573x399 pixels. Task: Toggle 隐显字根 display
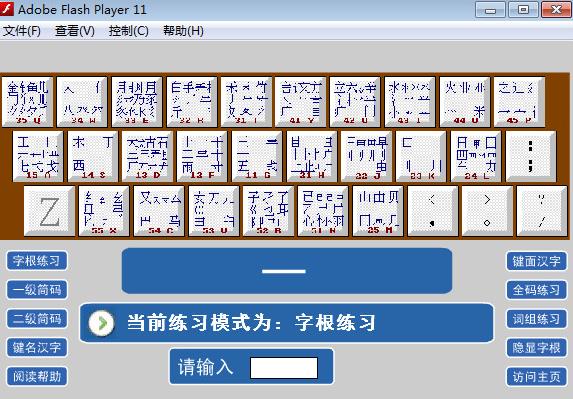(536, 348)
